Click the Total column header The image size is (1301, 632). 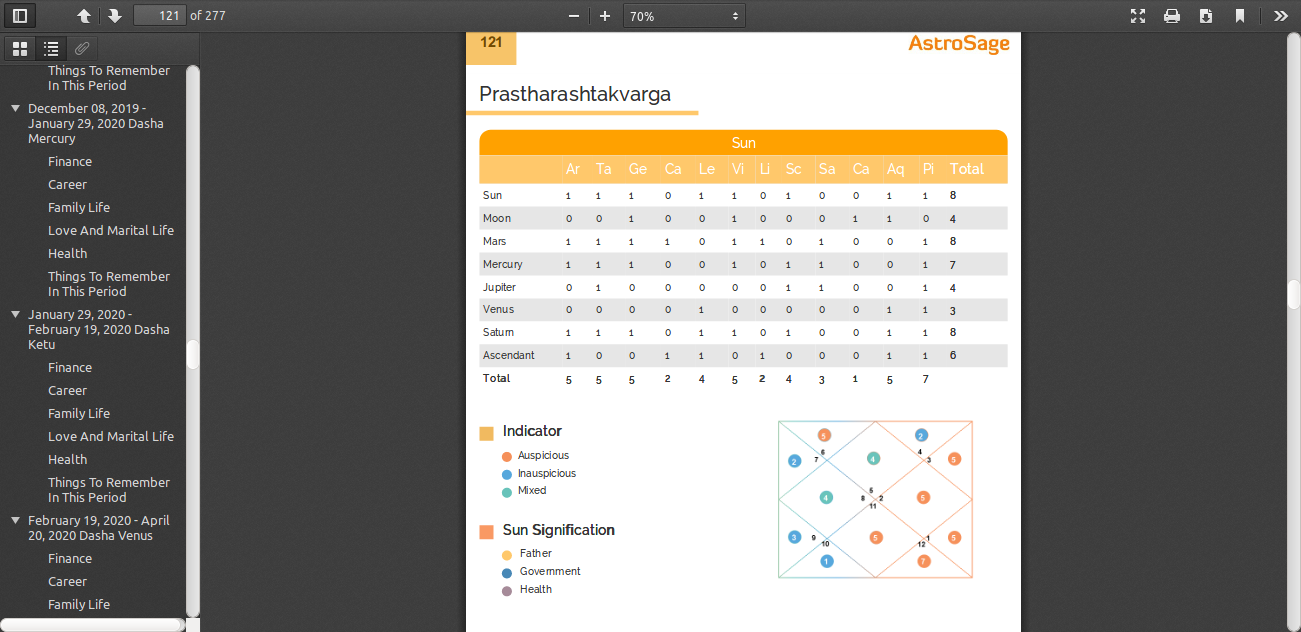pyautogui.click(x=967, y=169)
